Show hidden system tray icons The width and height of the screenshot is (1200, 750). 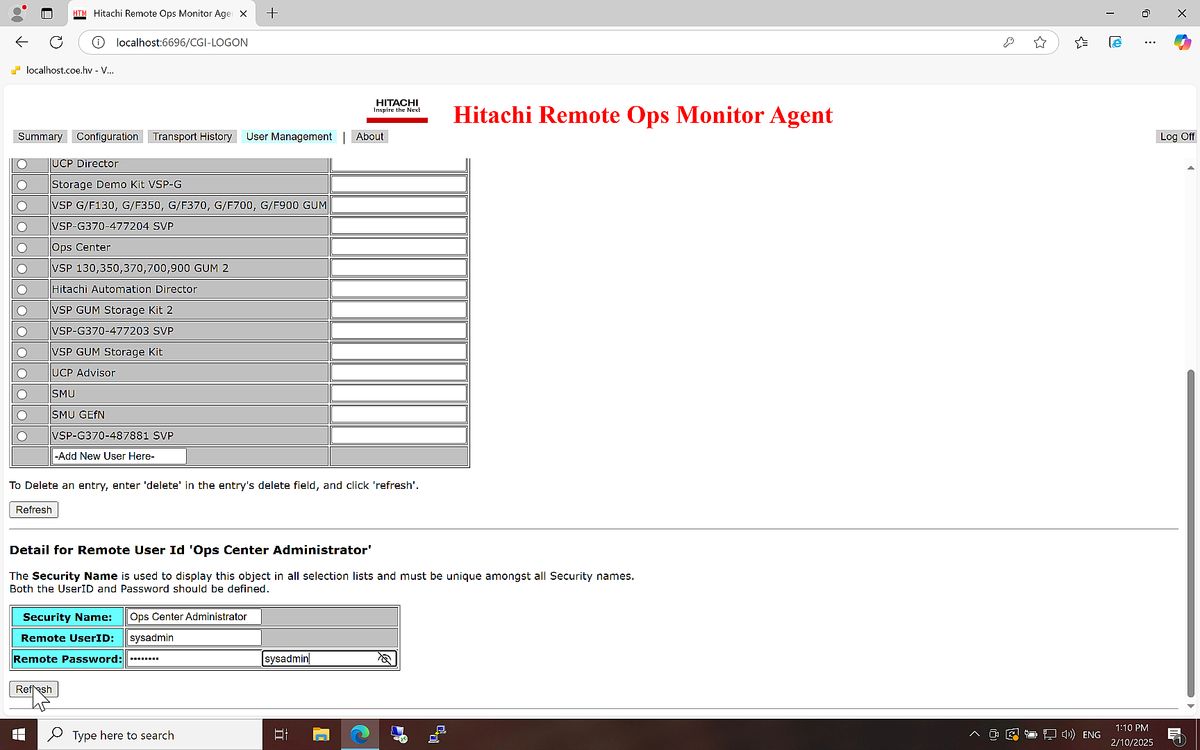[974, 735]
